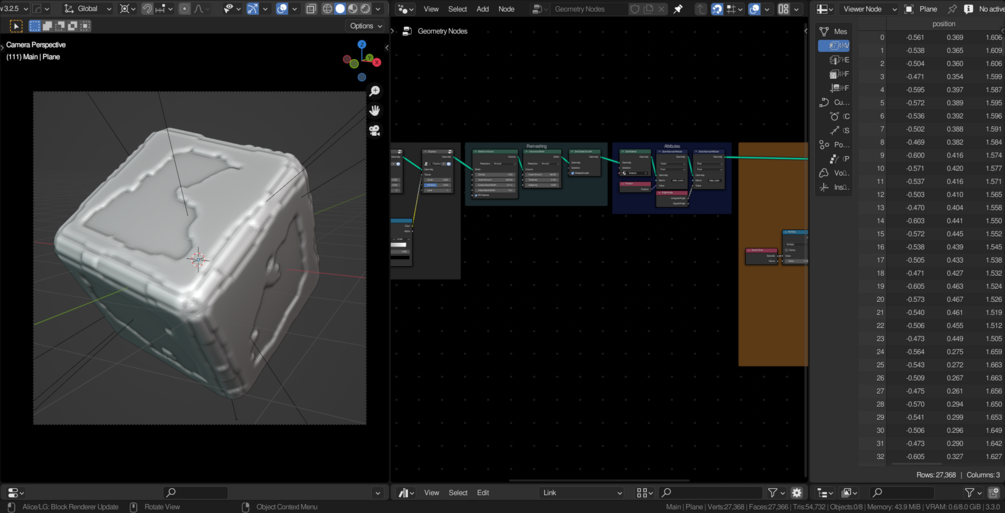
Task: Toggle snapping magnet in viewport header
Action: coord(147,9)
